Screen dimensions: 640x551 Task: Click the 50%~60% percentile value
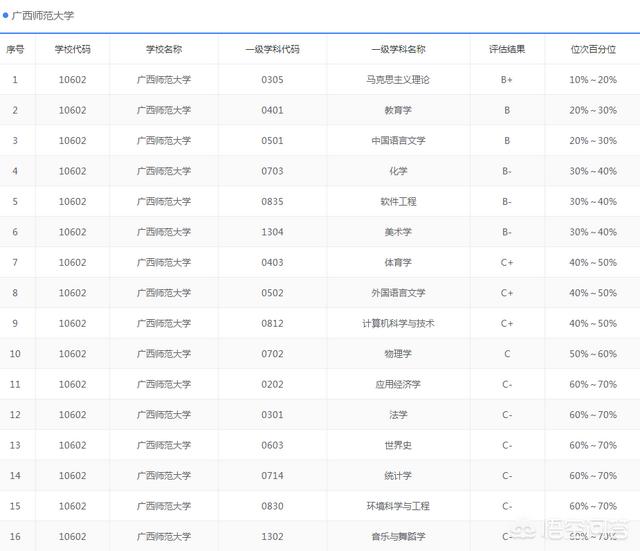click(x=593, y=354)
